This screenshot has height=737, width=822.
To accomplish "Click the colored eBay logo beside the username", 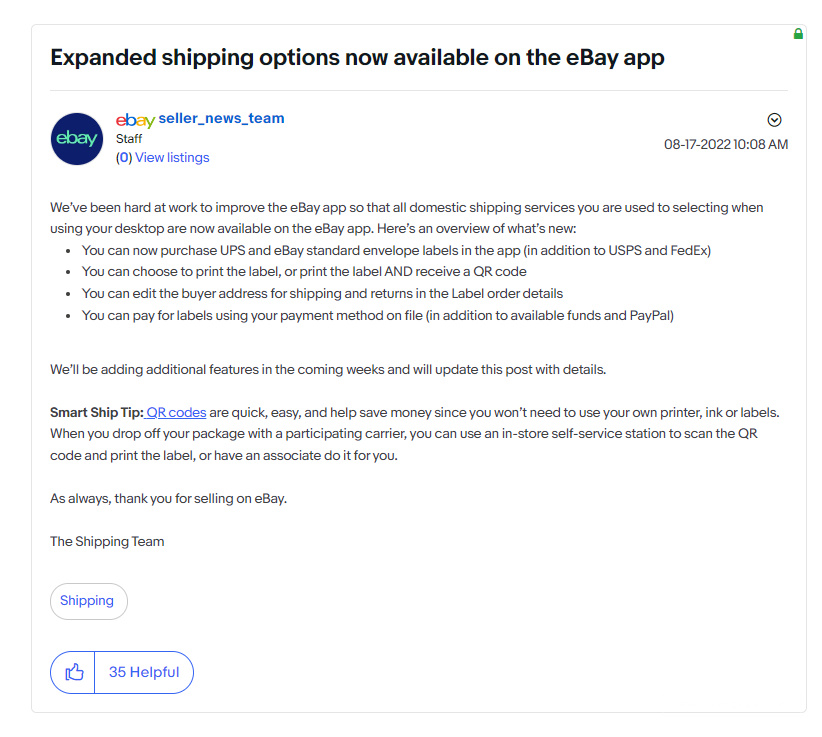I will click(x=135, y=120).
